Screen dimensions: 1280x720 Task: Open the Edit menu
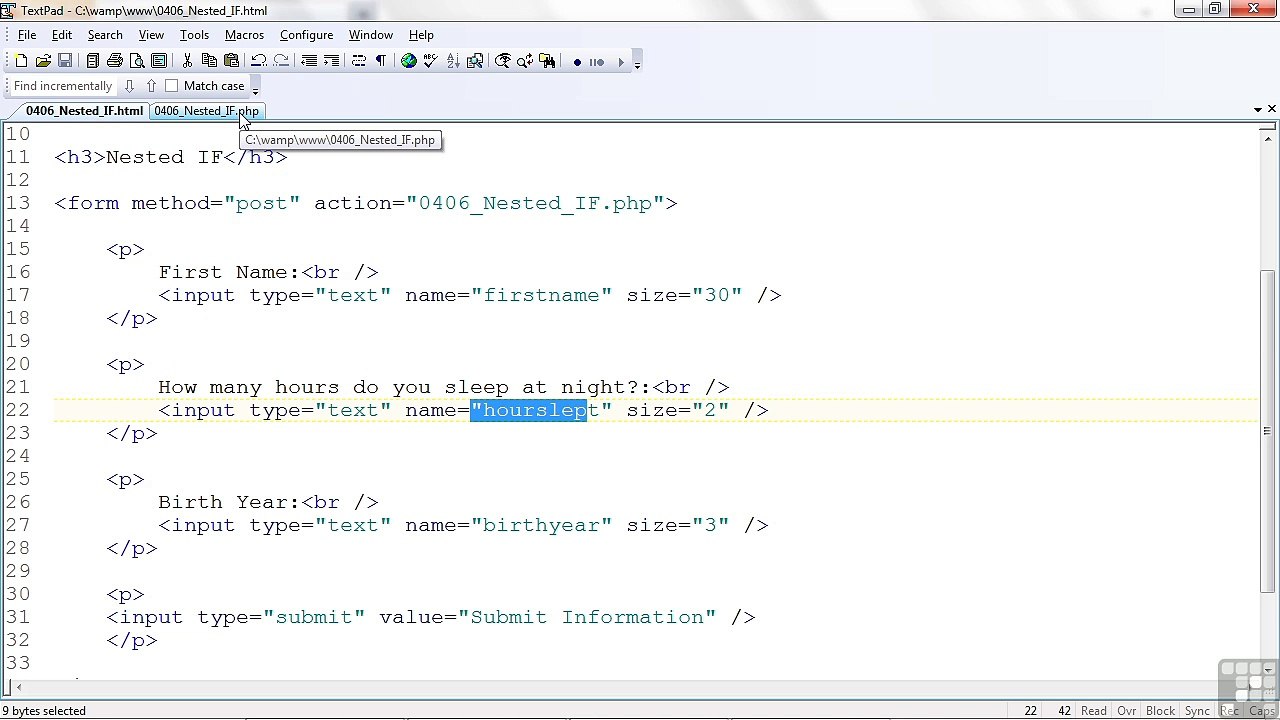click(61, 35)
